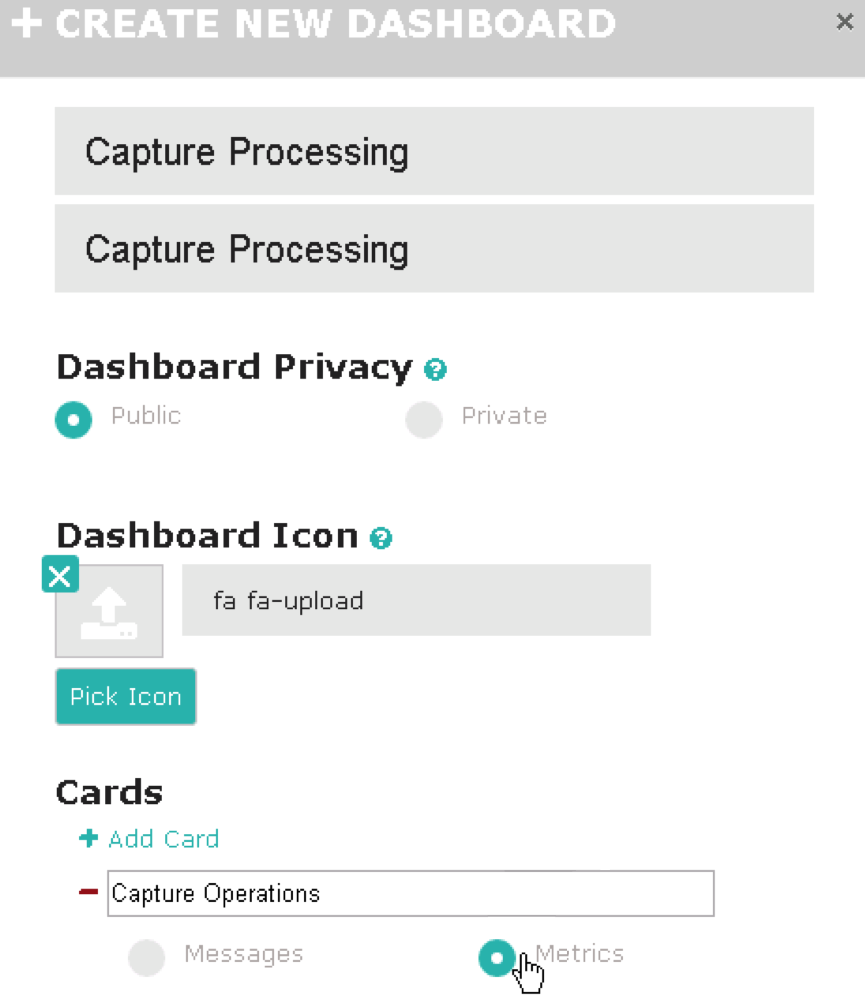Screen dimensions: 865x1001
Task: Click the plus icon in dialog header
Action: [27, 24]
